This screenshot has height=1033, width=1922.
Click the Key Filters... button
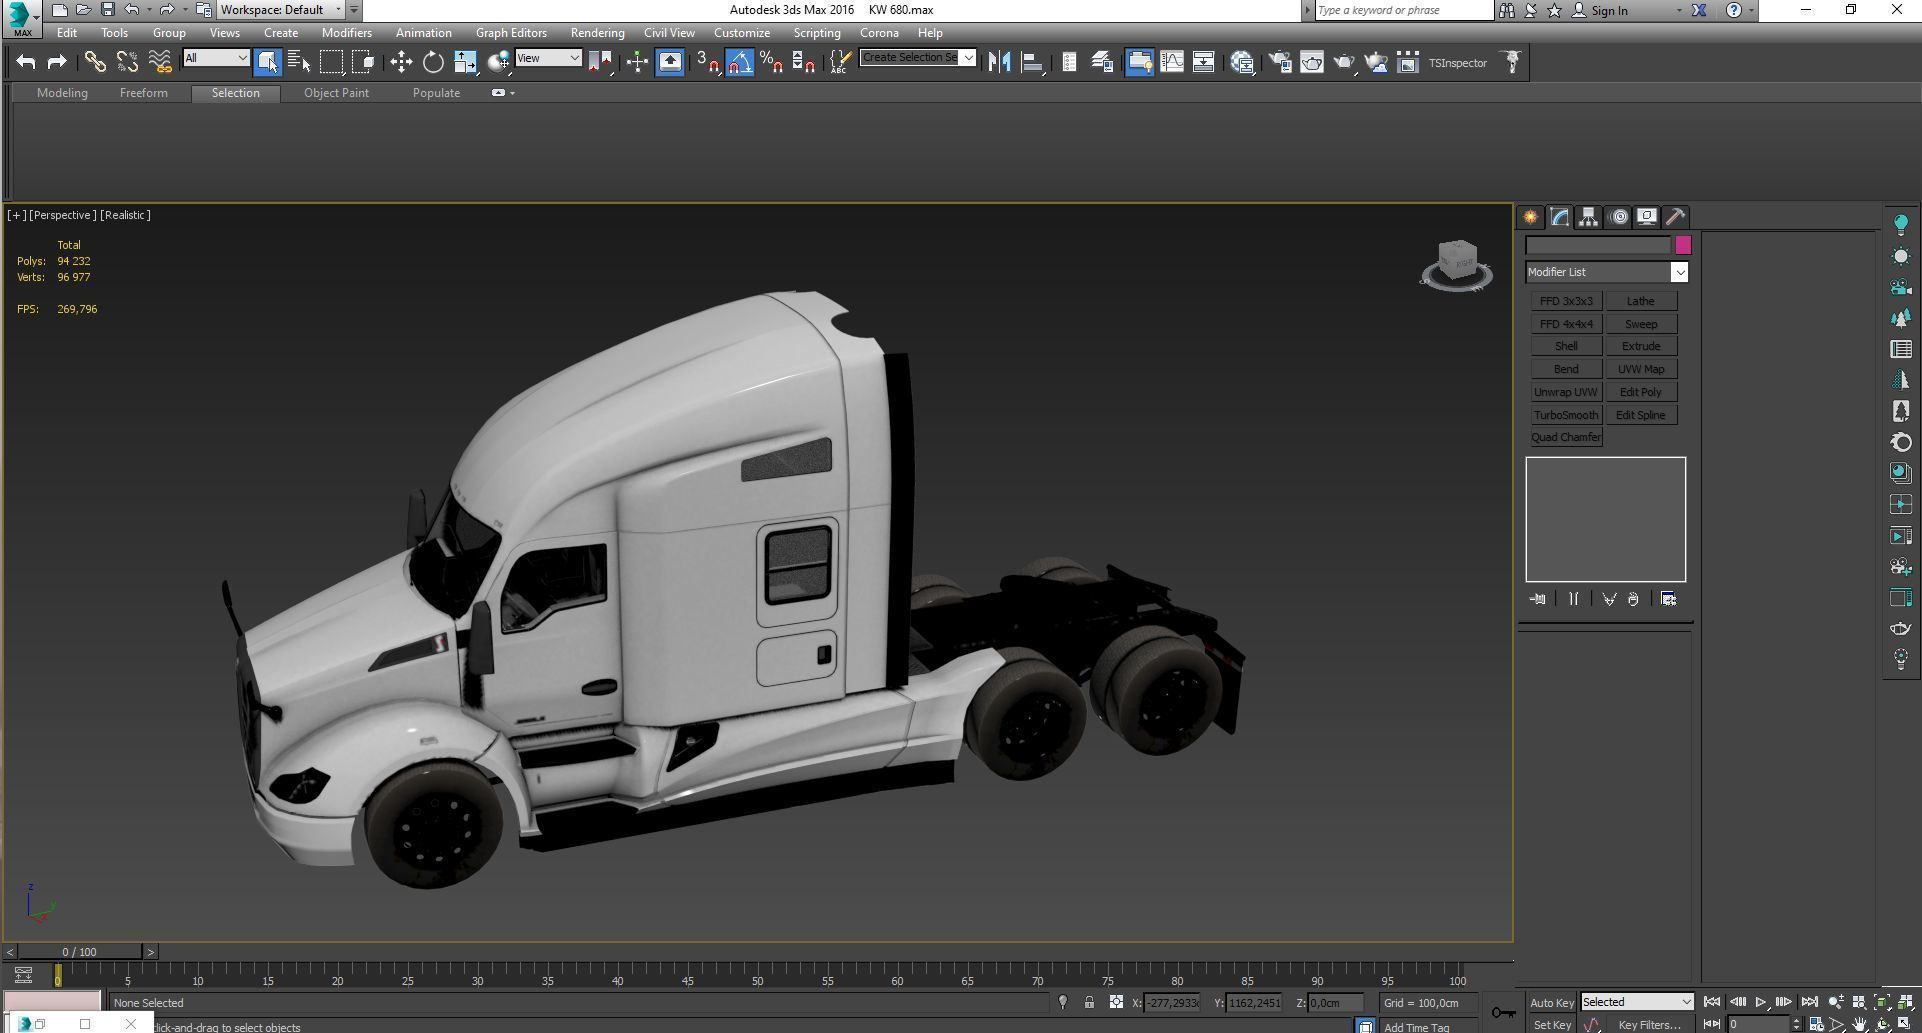pos(1649,1025)
